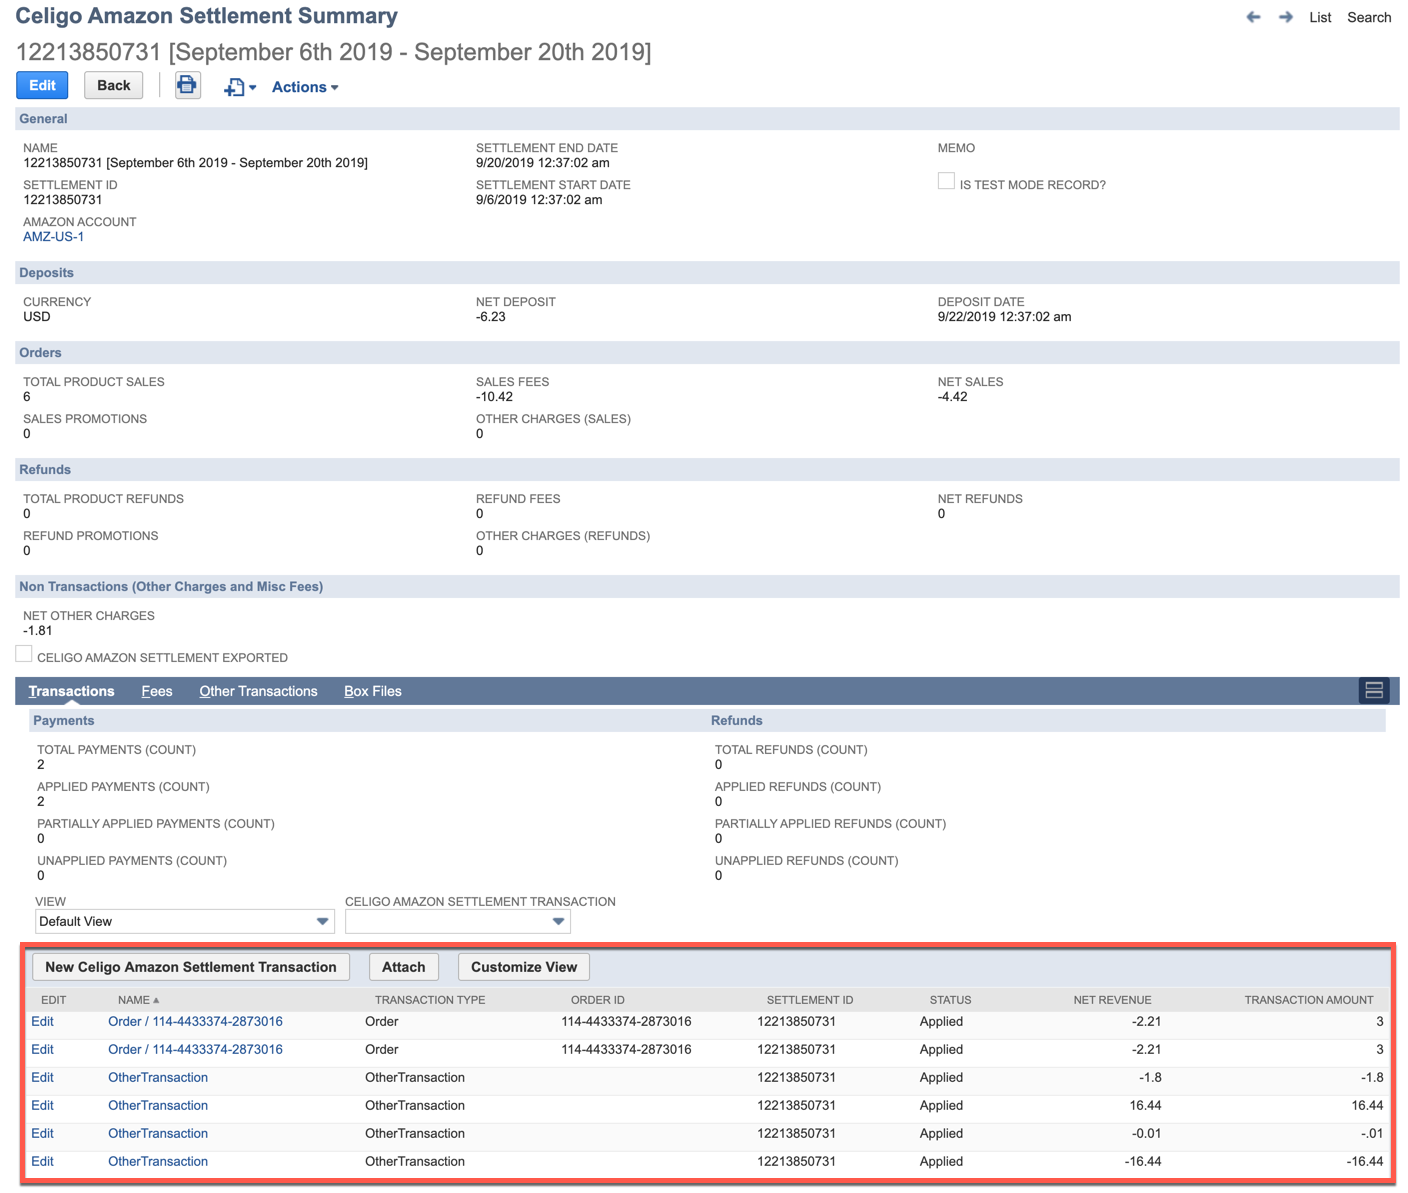Click the blue Edit button
Screen dimensions: 1408x1193
(42, 86)
